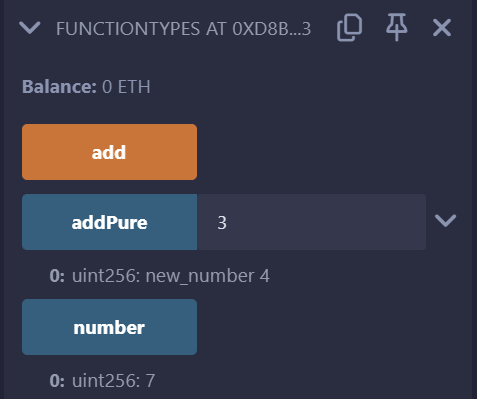Click the new_number return label

200,276
